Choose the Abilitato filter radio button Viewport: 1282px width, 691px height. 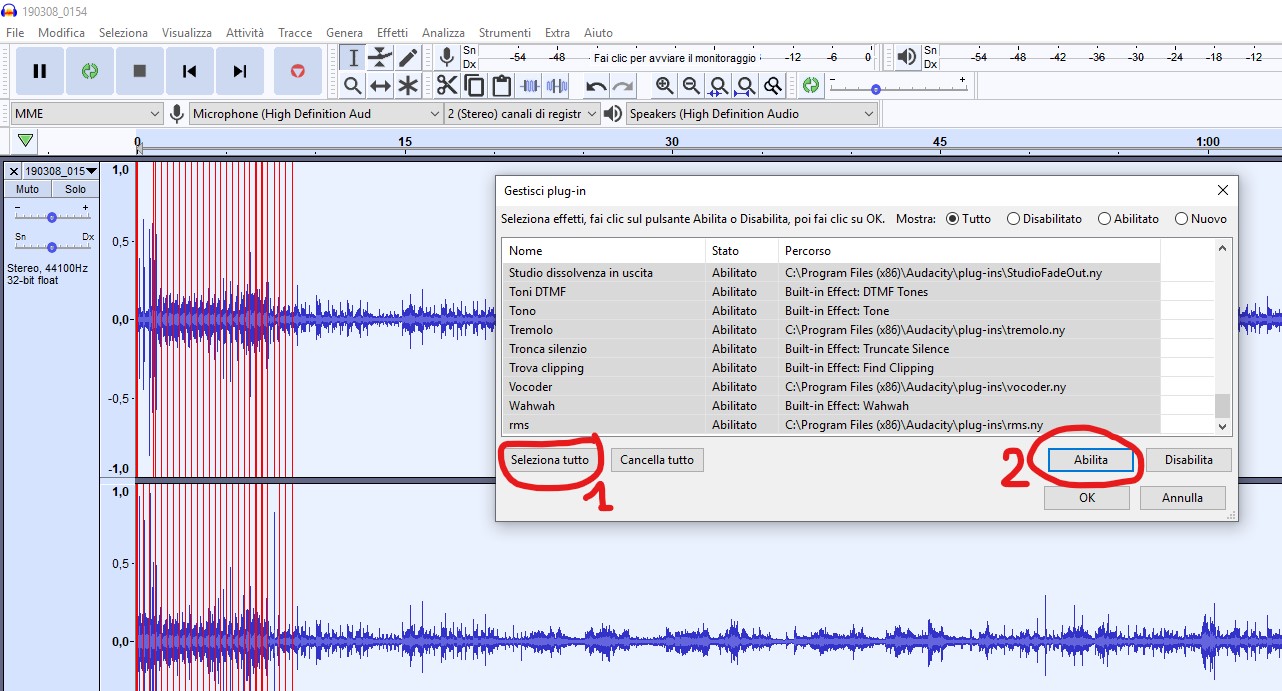tap(1105, 219)
